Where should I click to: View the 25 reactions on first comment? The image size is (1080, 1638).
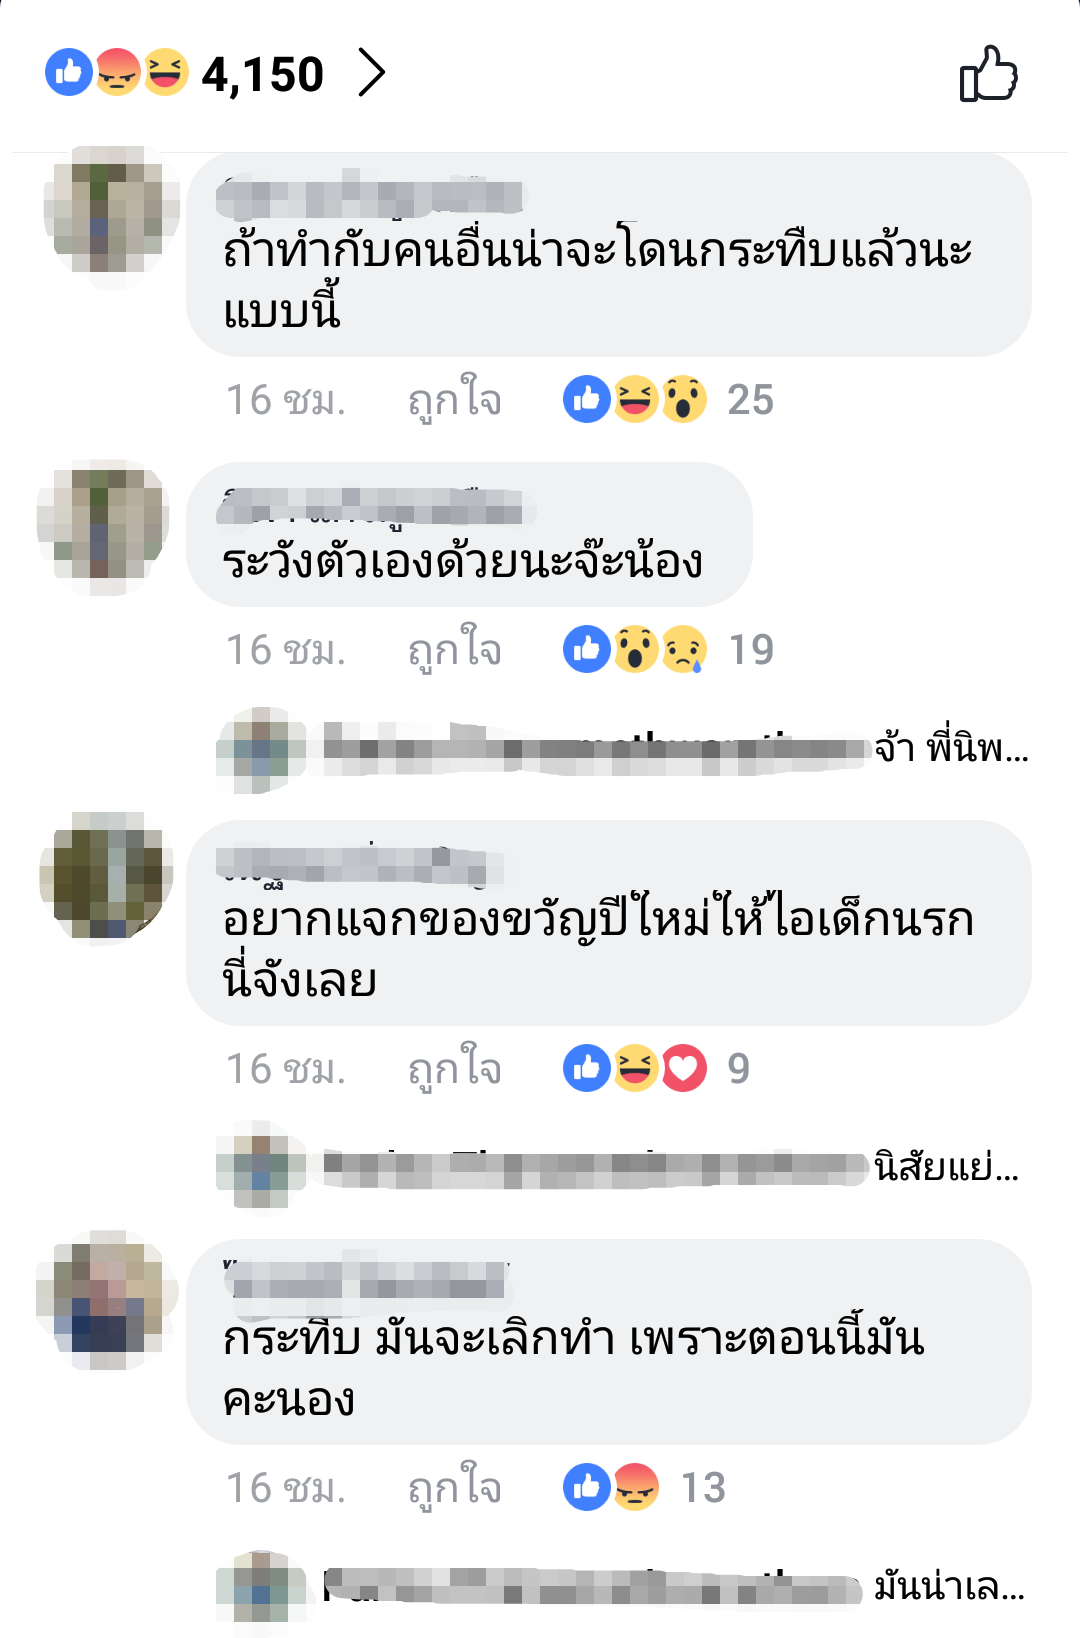point(668,400)
